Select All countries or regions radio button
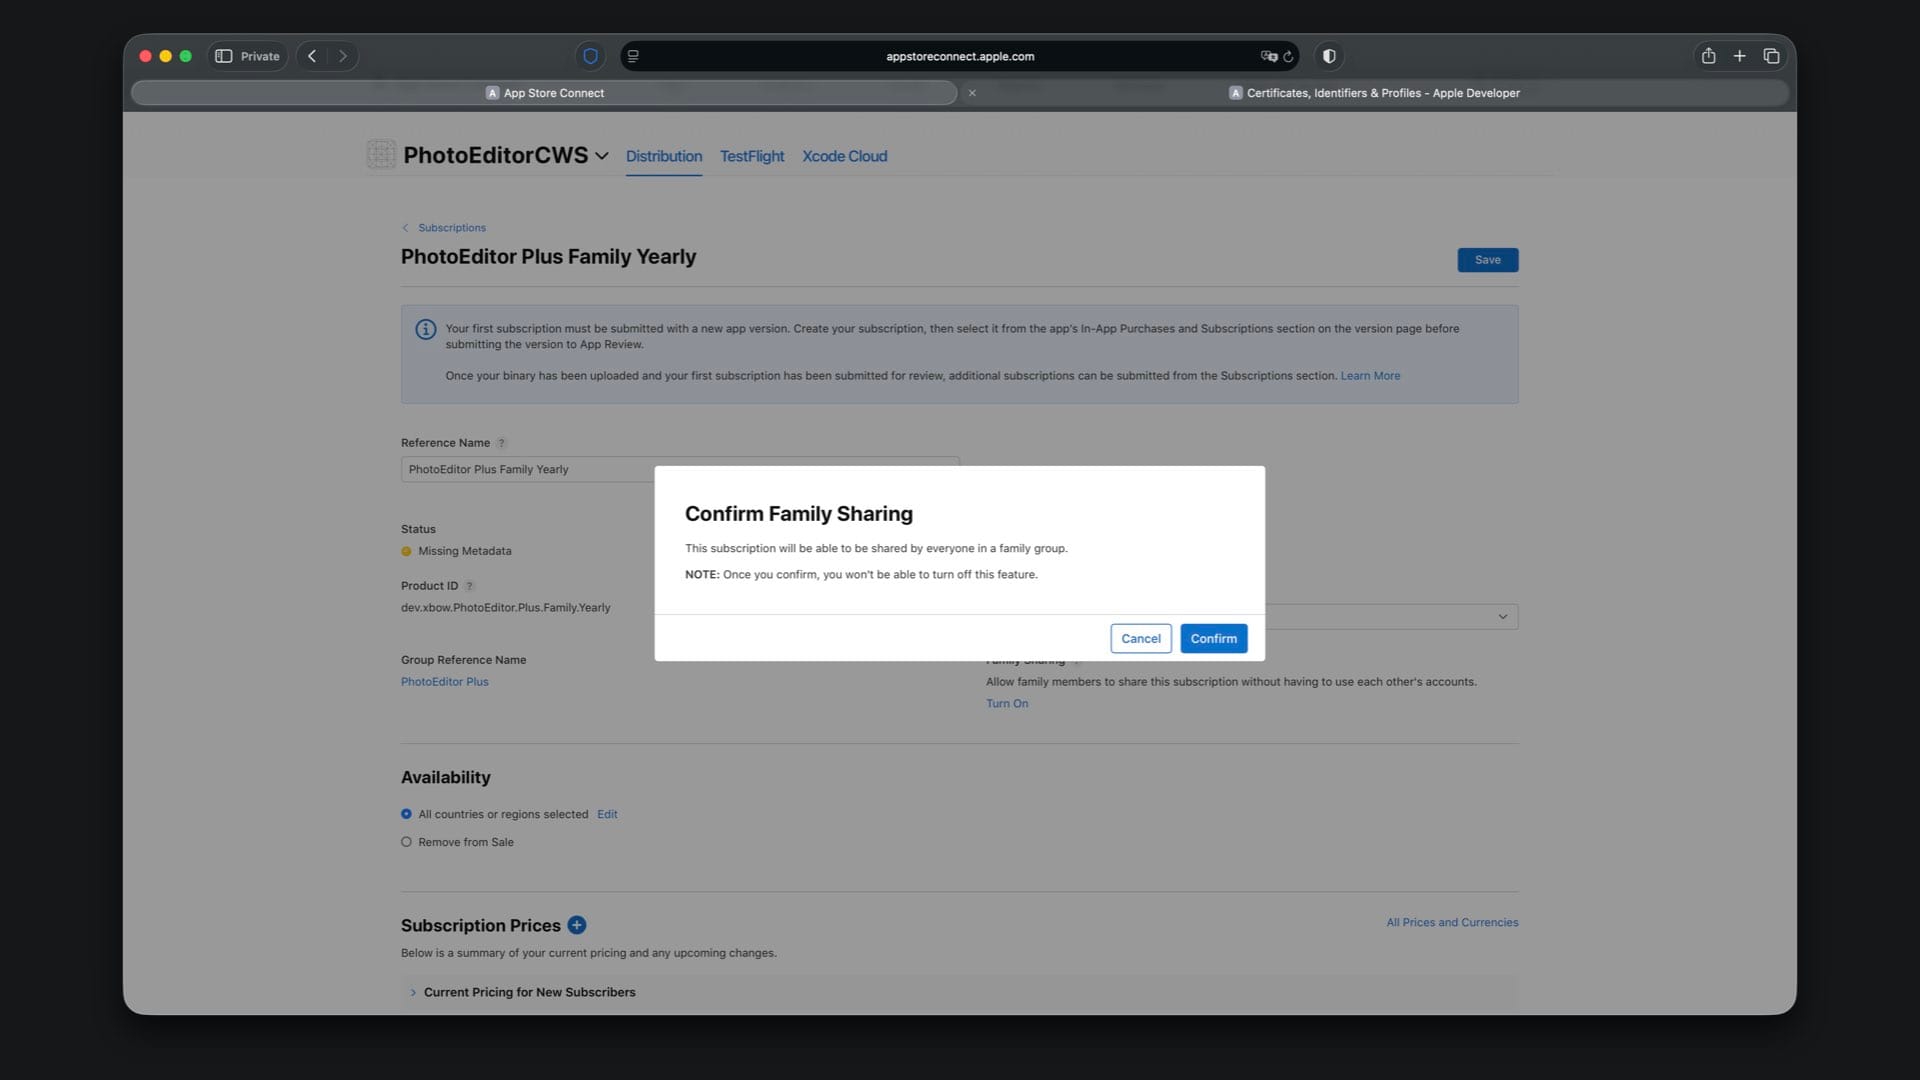The image size is (1920, 1080). click(406, 814)
